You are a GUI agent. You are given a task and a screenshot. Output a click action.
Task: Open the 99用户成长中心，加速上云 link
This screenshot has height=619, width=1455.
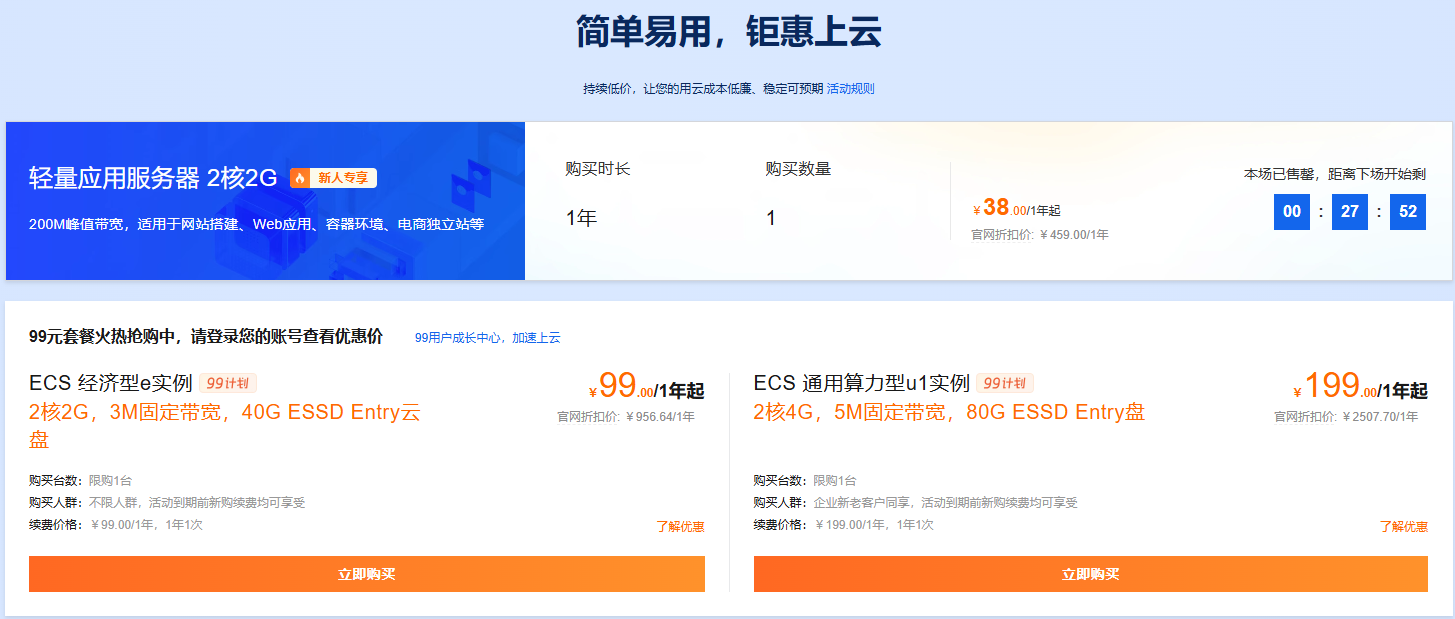pyautogui.click(x=488, y=338)
